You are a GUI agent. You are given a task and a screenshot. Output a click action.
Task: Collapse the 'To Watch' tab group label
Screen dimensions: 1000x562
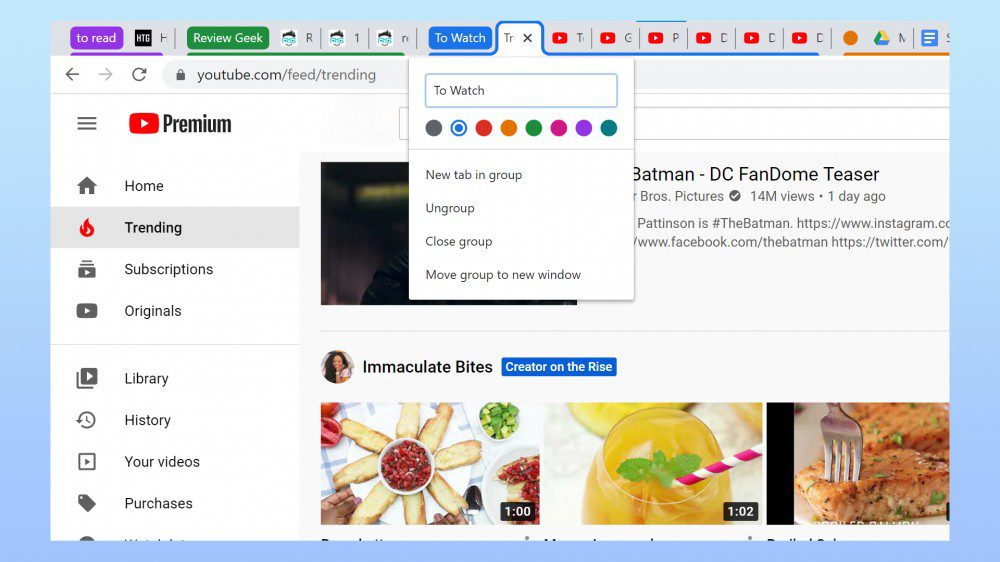459,38
